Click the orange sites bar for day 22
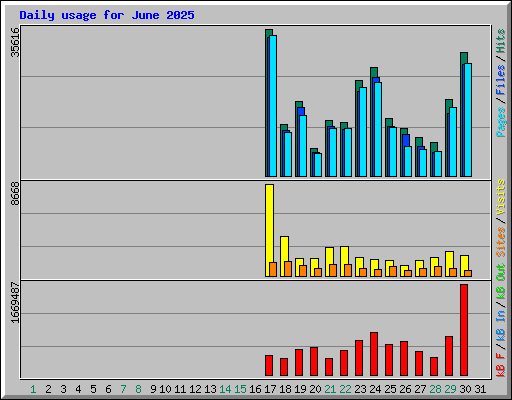The image size is (512, 400). [348, 270]
